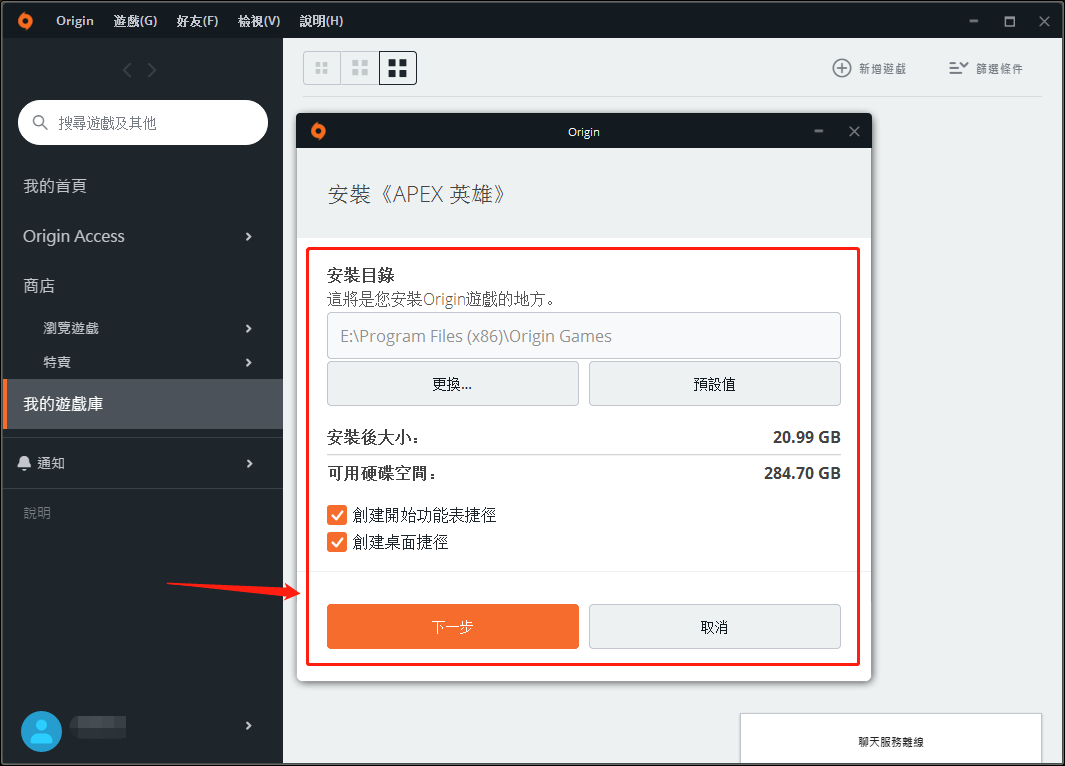Expand the 瀏覽遊戲 submenu arrow
The width and height of the screenshot is (1065, 766).
click(x=249, y=329)
